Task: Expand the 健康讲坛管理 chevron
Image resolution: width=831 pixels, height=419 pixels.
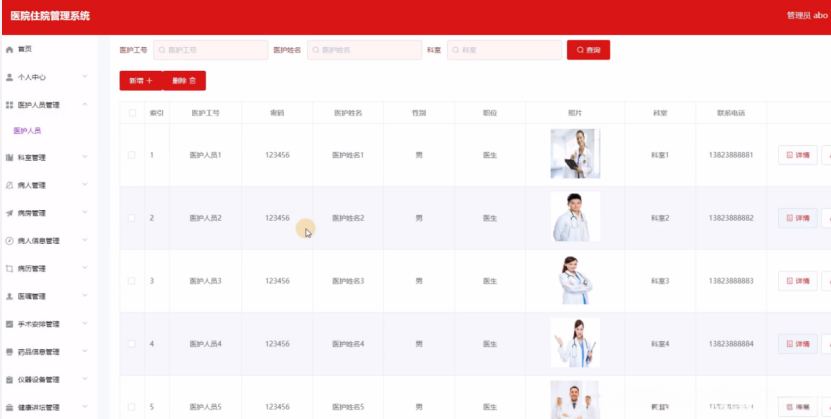Action: (85, 407)
